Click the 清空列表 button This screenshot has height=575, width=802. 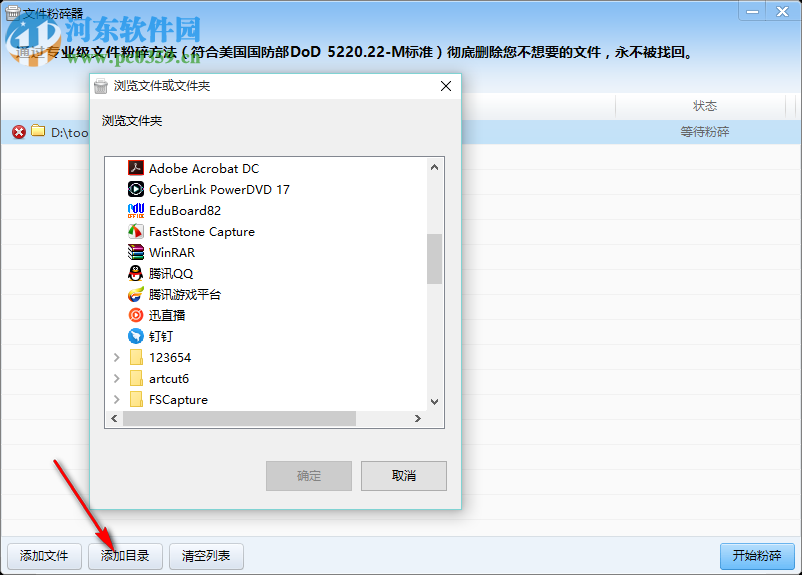click(x=206, y=556)
